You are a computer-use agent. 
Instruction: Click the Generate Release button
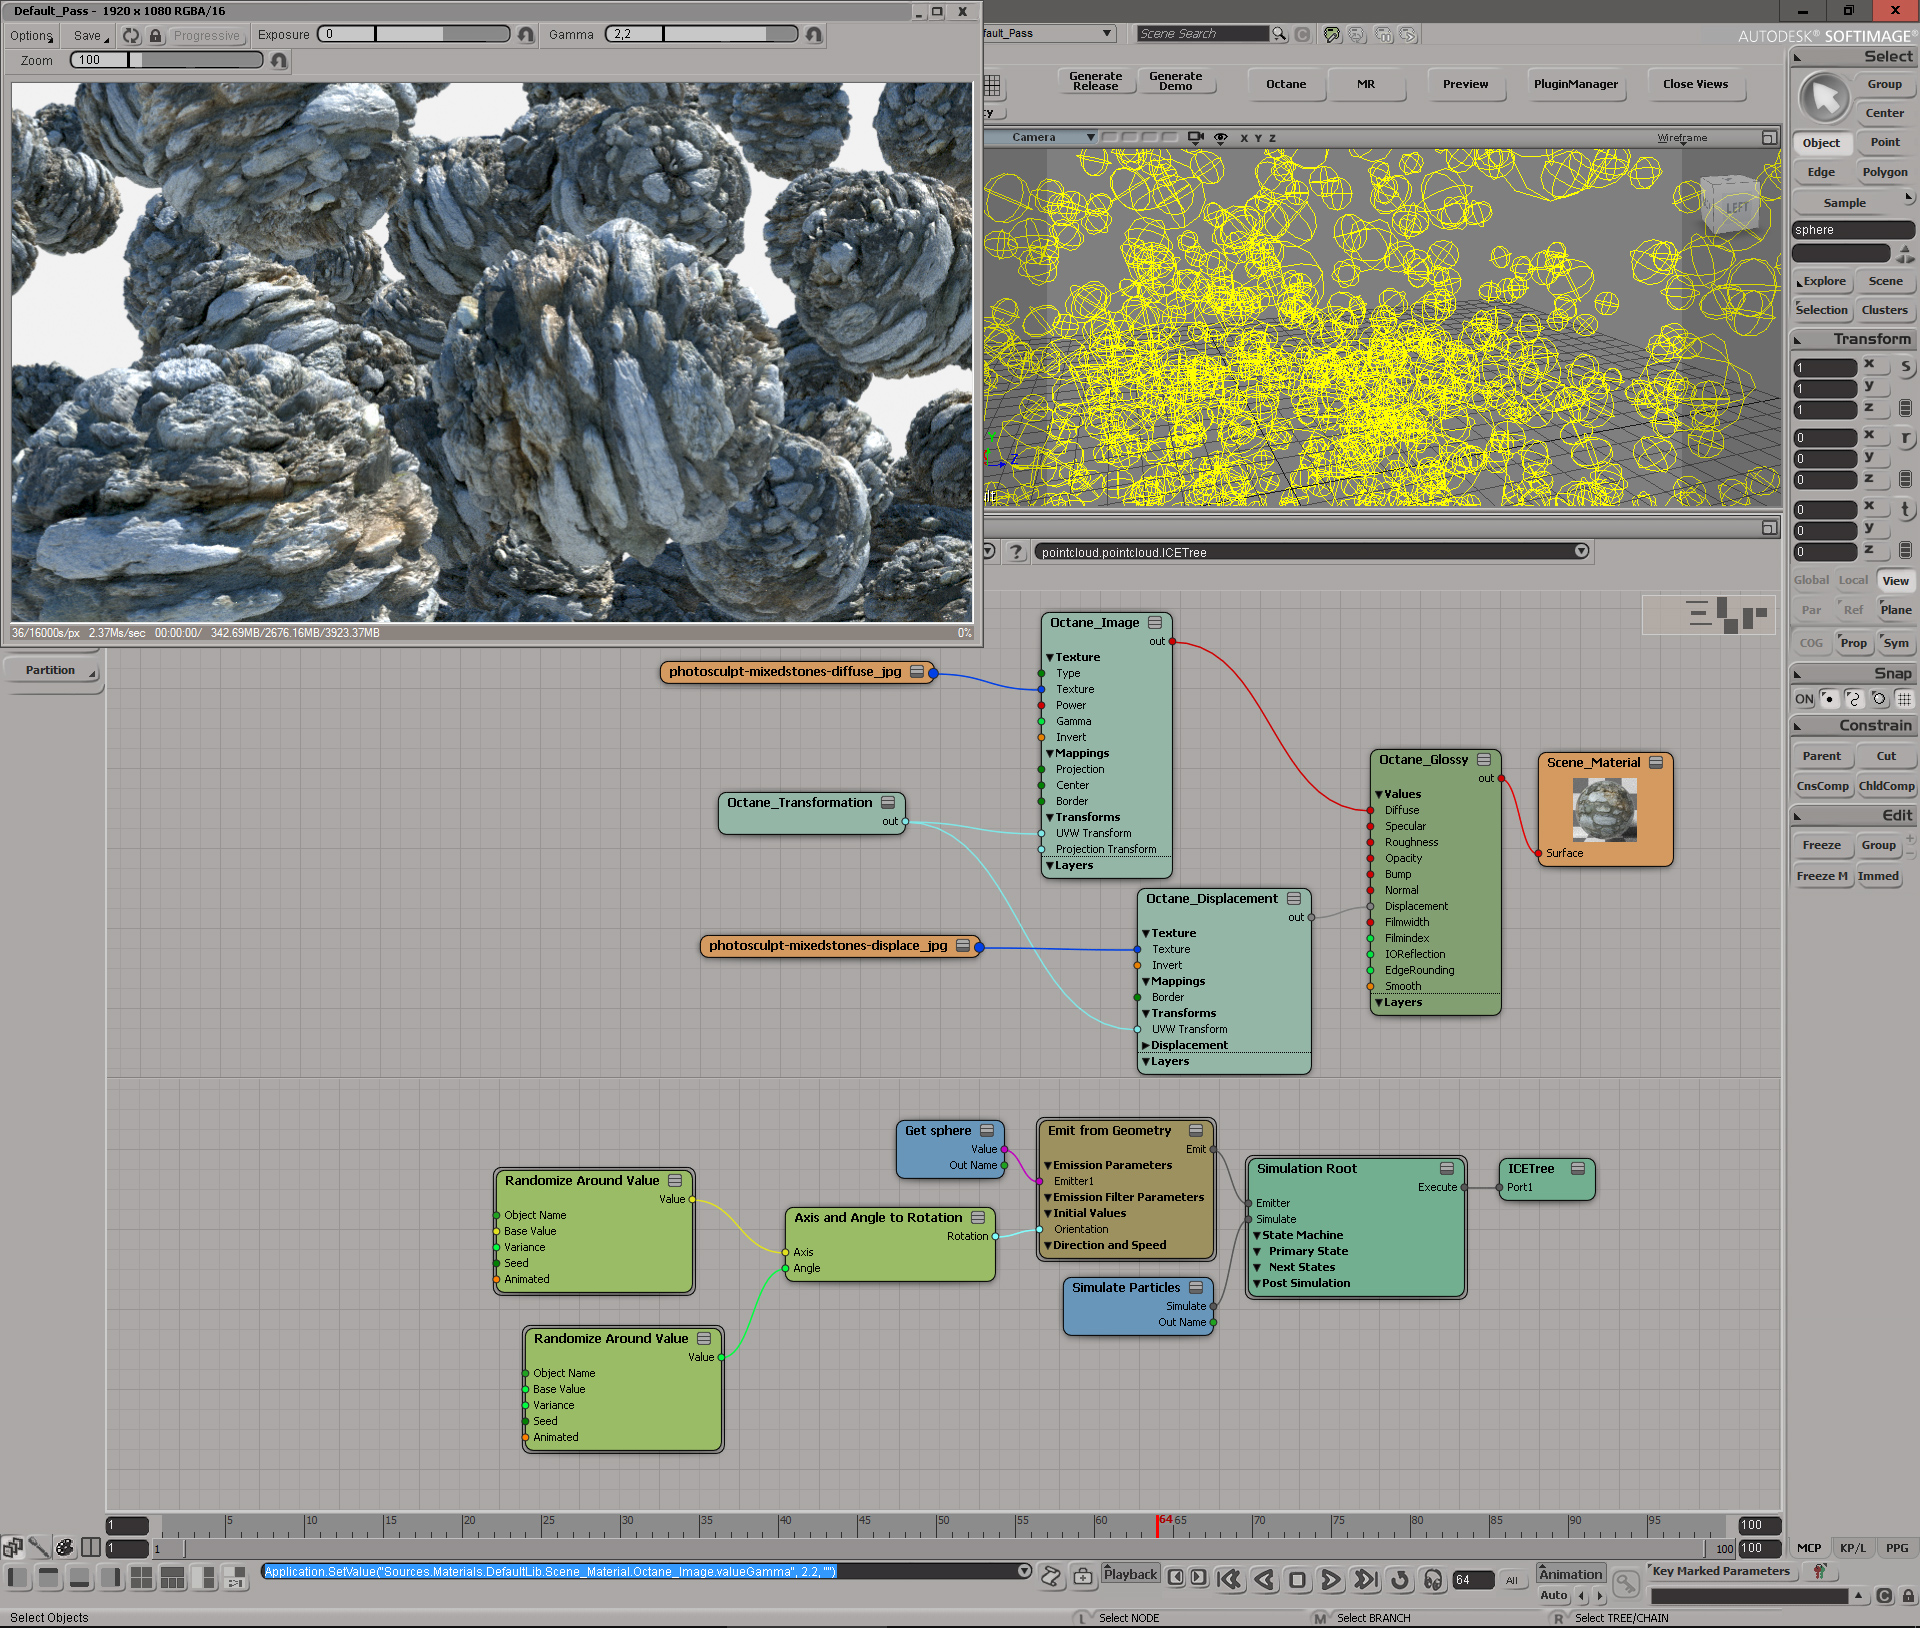[1095, 81]
